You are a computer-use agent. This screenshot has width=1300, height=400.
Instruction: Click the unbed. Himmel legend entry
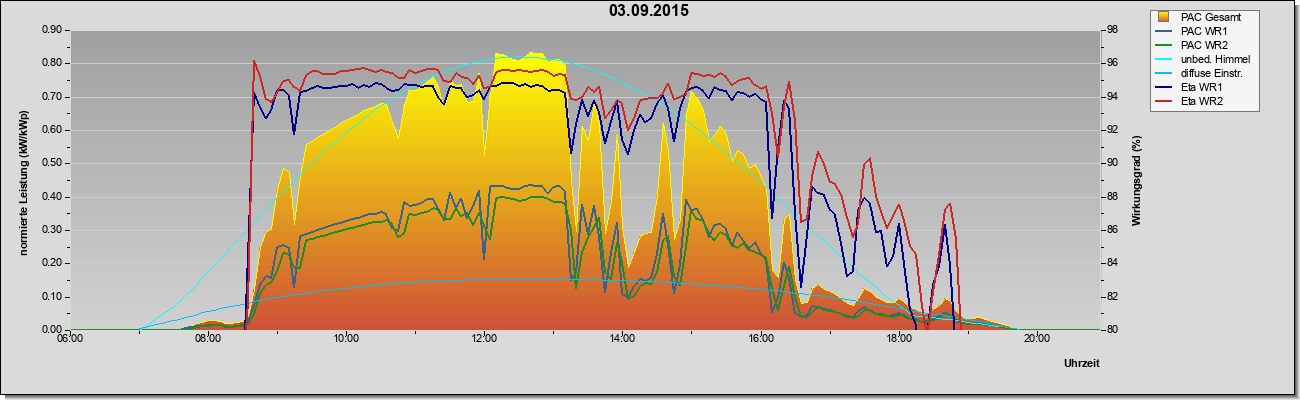point(1204,59)
